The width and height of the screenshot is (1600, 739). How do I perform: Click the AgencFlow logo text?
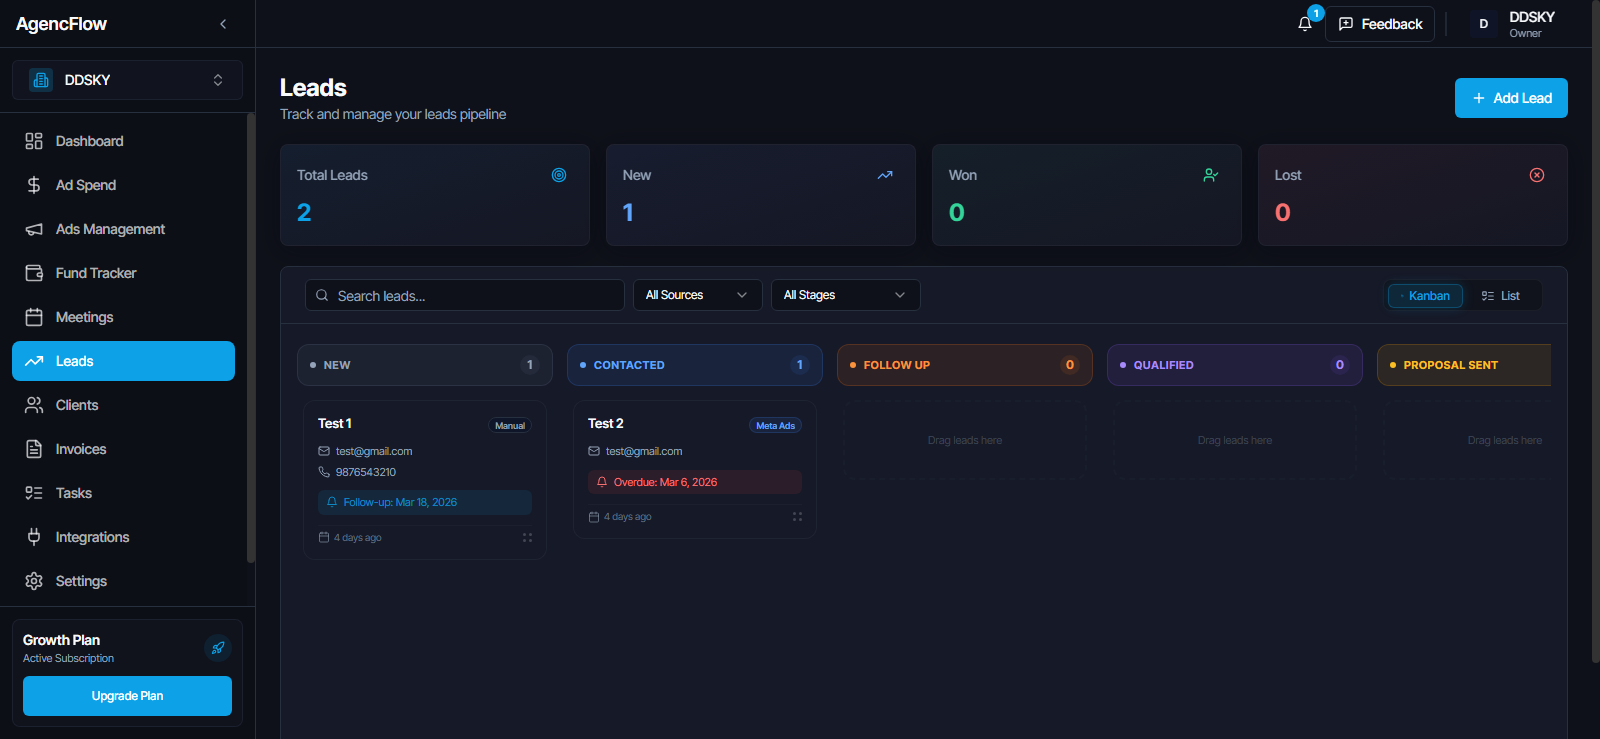[x=62, y=24]
